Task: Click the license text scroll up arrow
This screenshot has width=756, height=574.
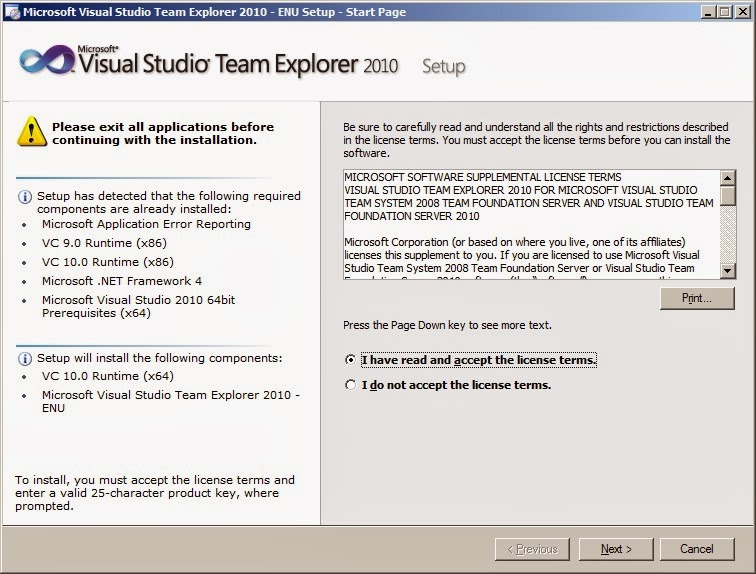Action: point(728,178)
